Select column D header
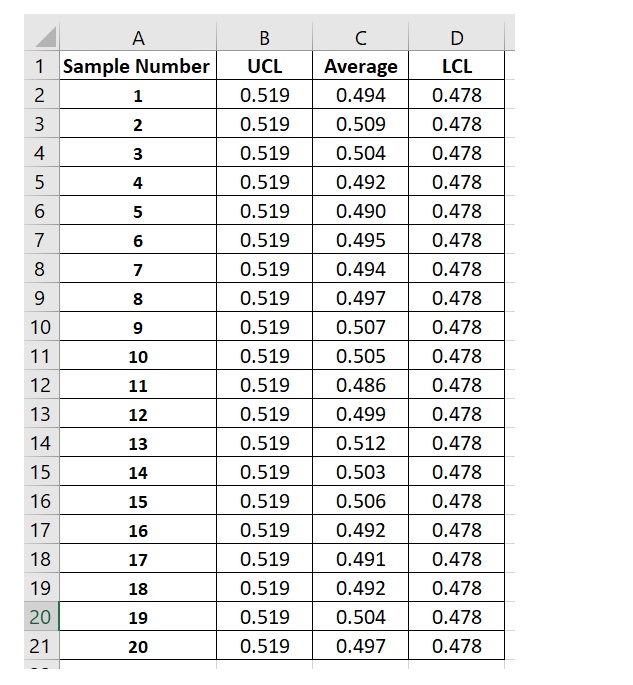The width and height of the screenshot is (633, 685). 456,39
